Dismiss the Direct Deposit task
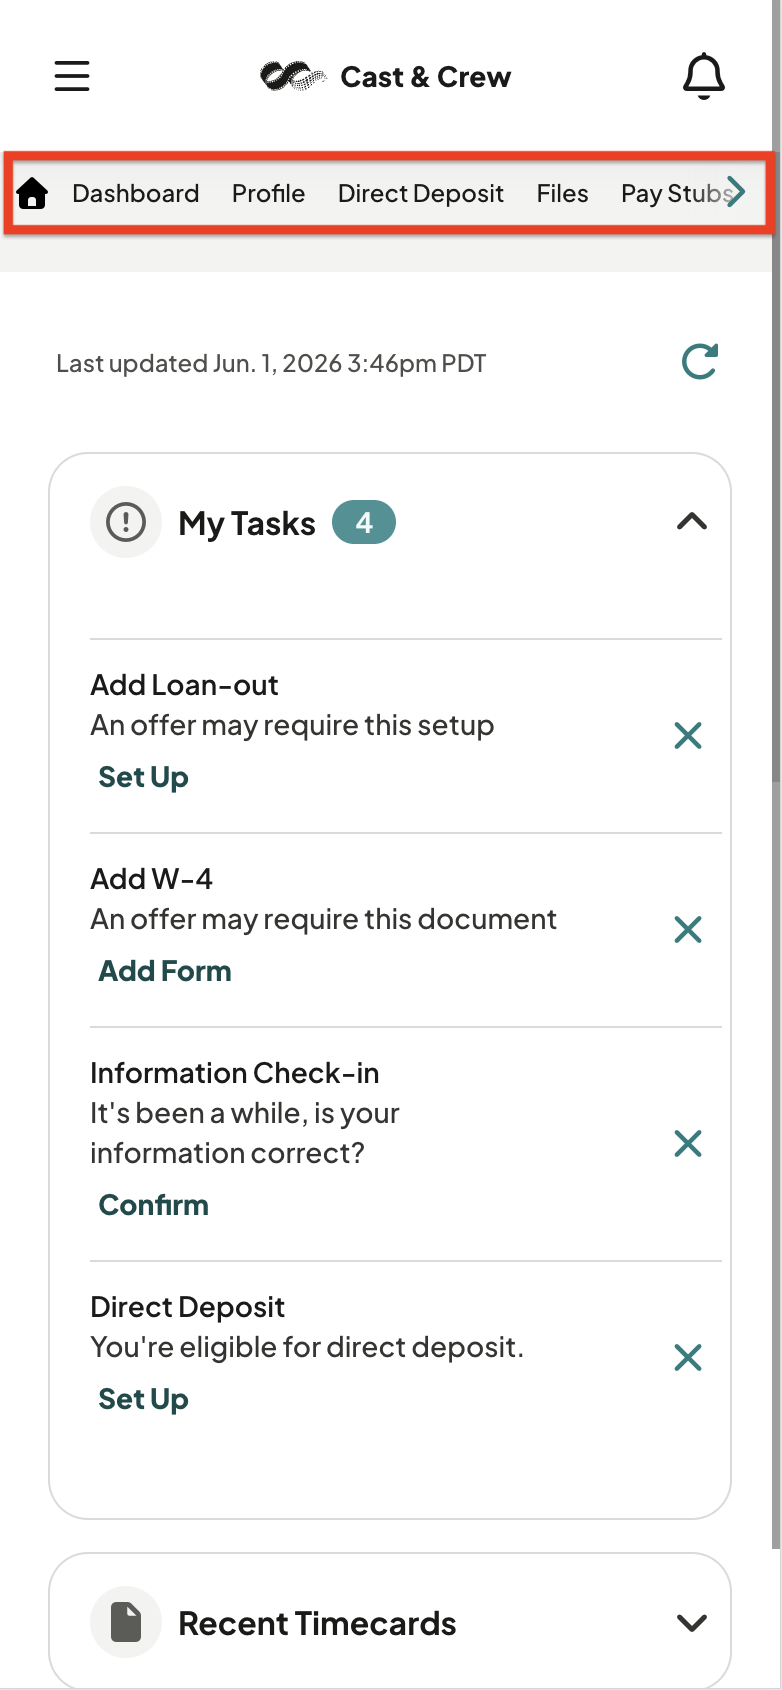The height and width of the screenshot is (1690, 782). [688, 1357]
